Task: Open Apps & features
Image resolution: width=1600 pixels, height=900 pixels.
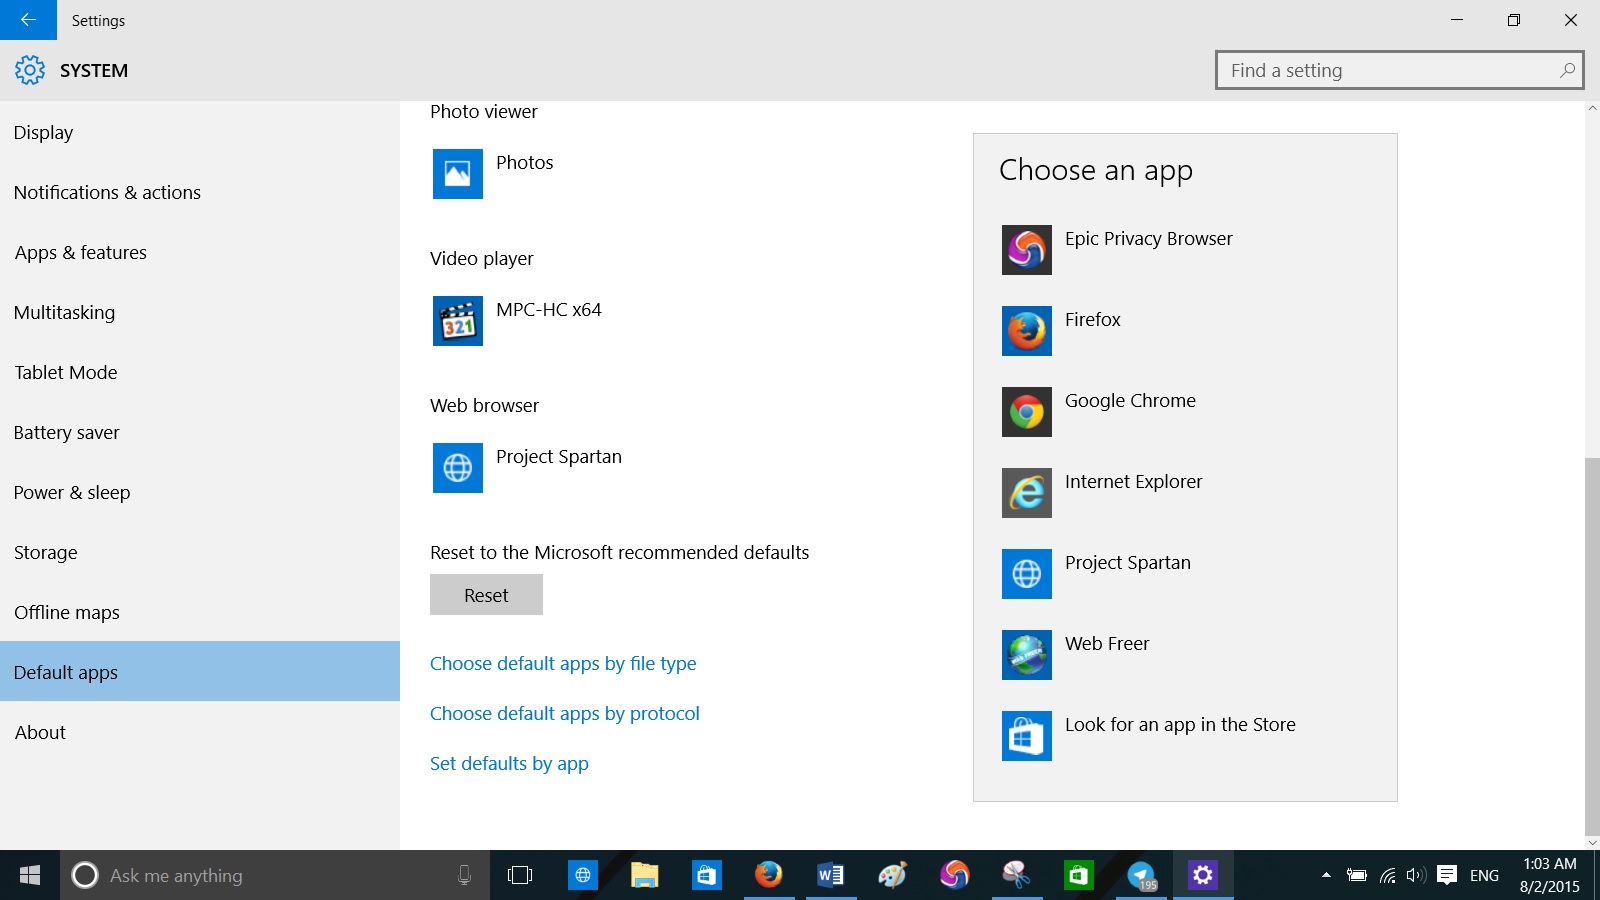Action: (200, 252)
